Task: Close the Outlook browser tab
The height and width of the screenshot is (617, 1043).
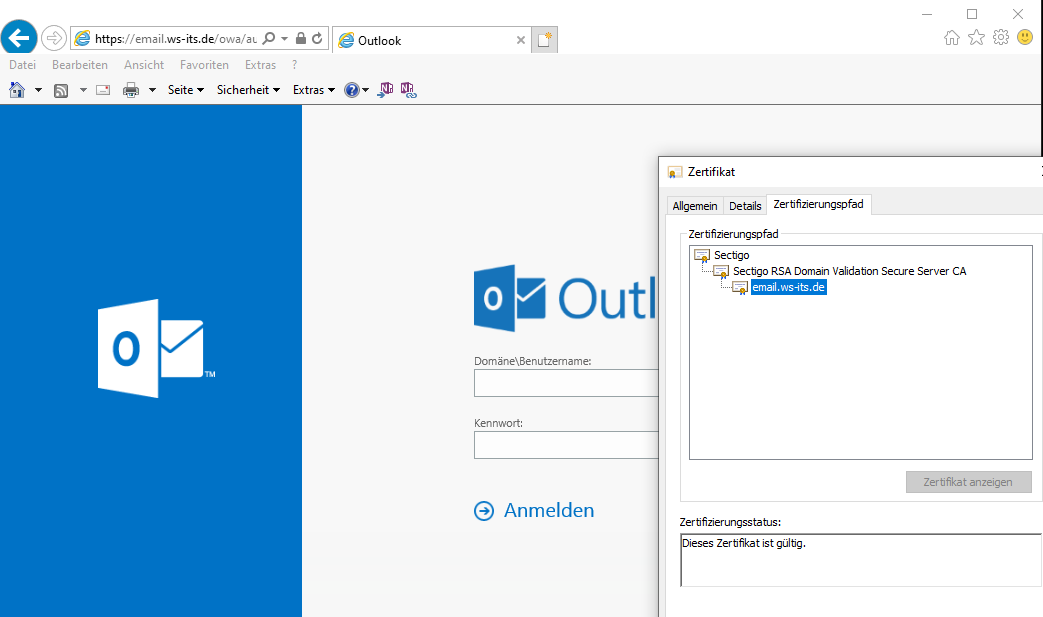Action: 521,40
